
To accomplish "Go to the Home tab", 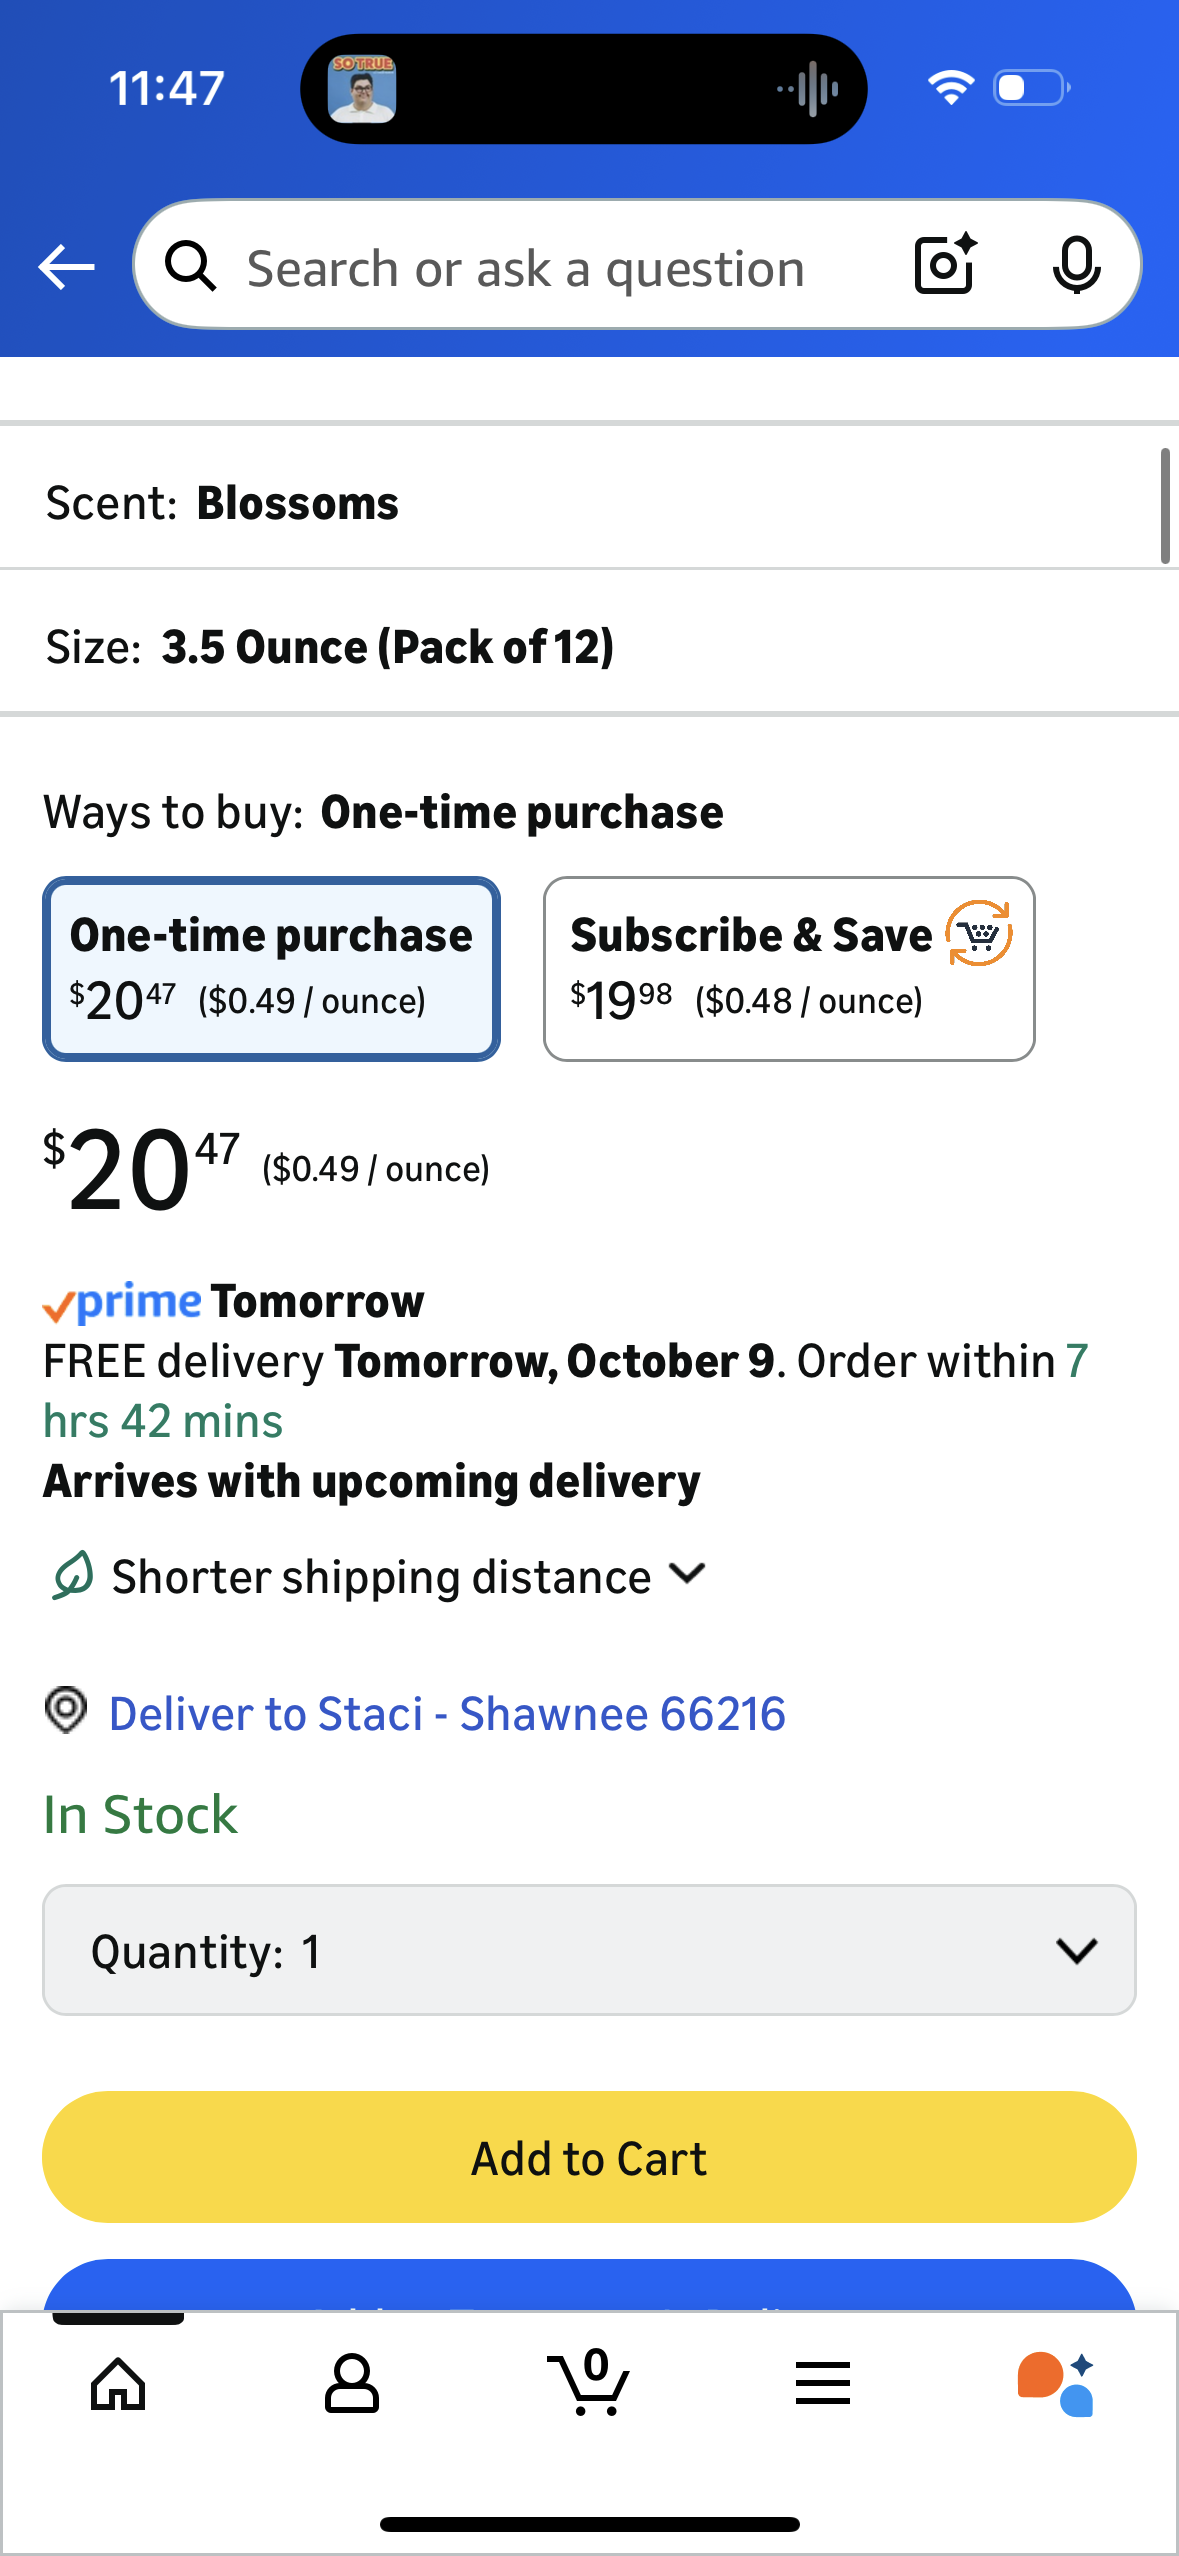I will (x=118, y=2384).
